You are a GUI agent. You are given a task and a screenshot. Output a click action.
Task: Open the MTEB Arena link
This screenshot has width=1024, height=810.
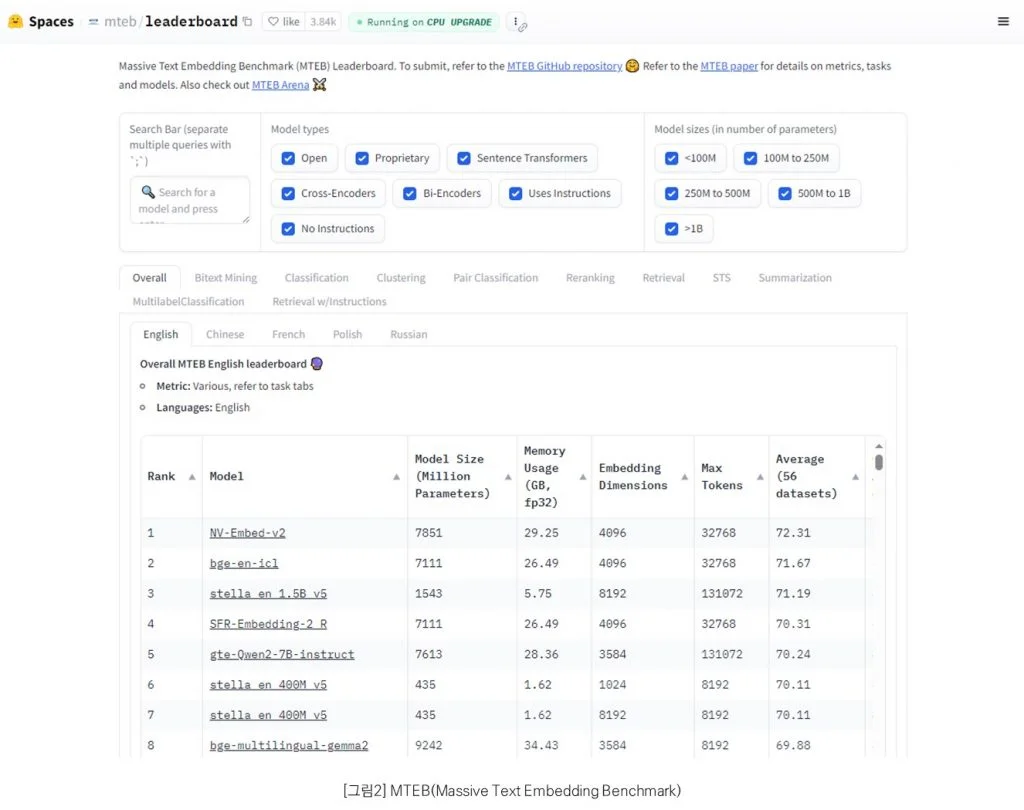pyautogui.click(x=280, y=85)
